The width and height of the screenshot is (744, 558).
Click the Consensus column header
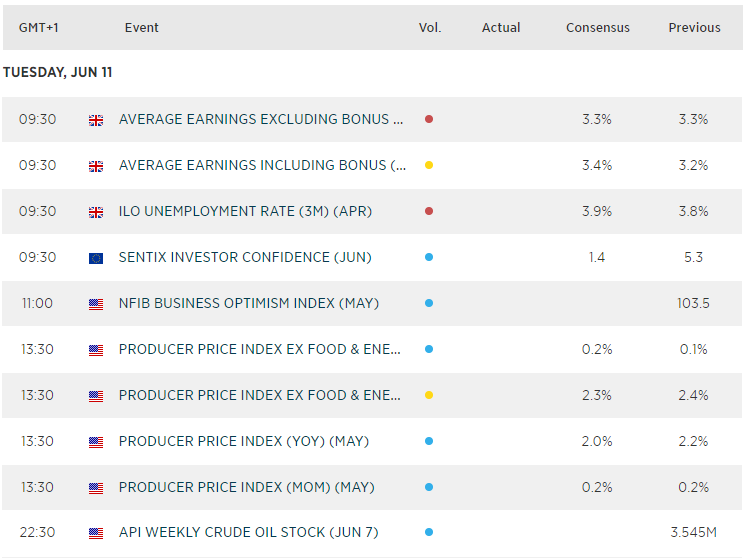(598, 28)
